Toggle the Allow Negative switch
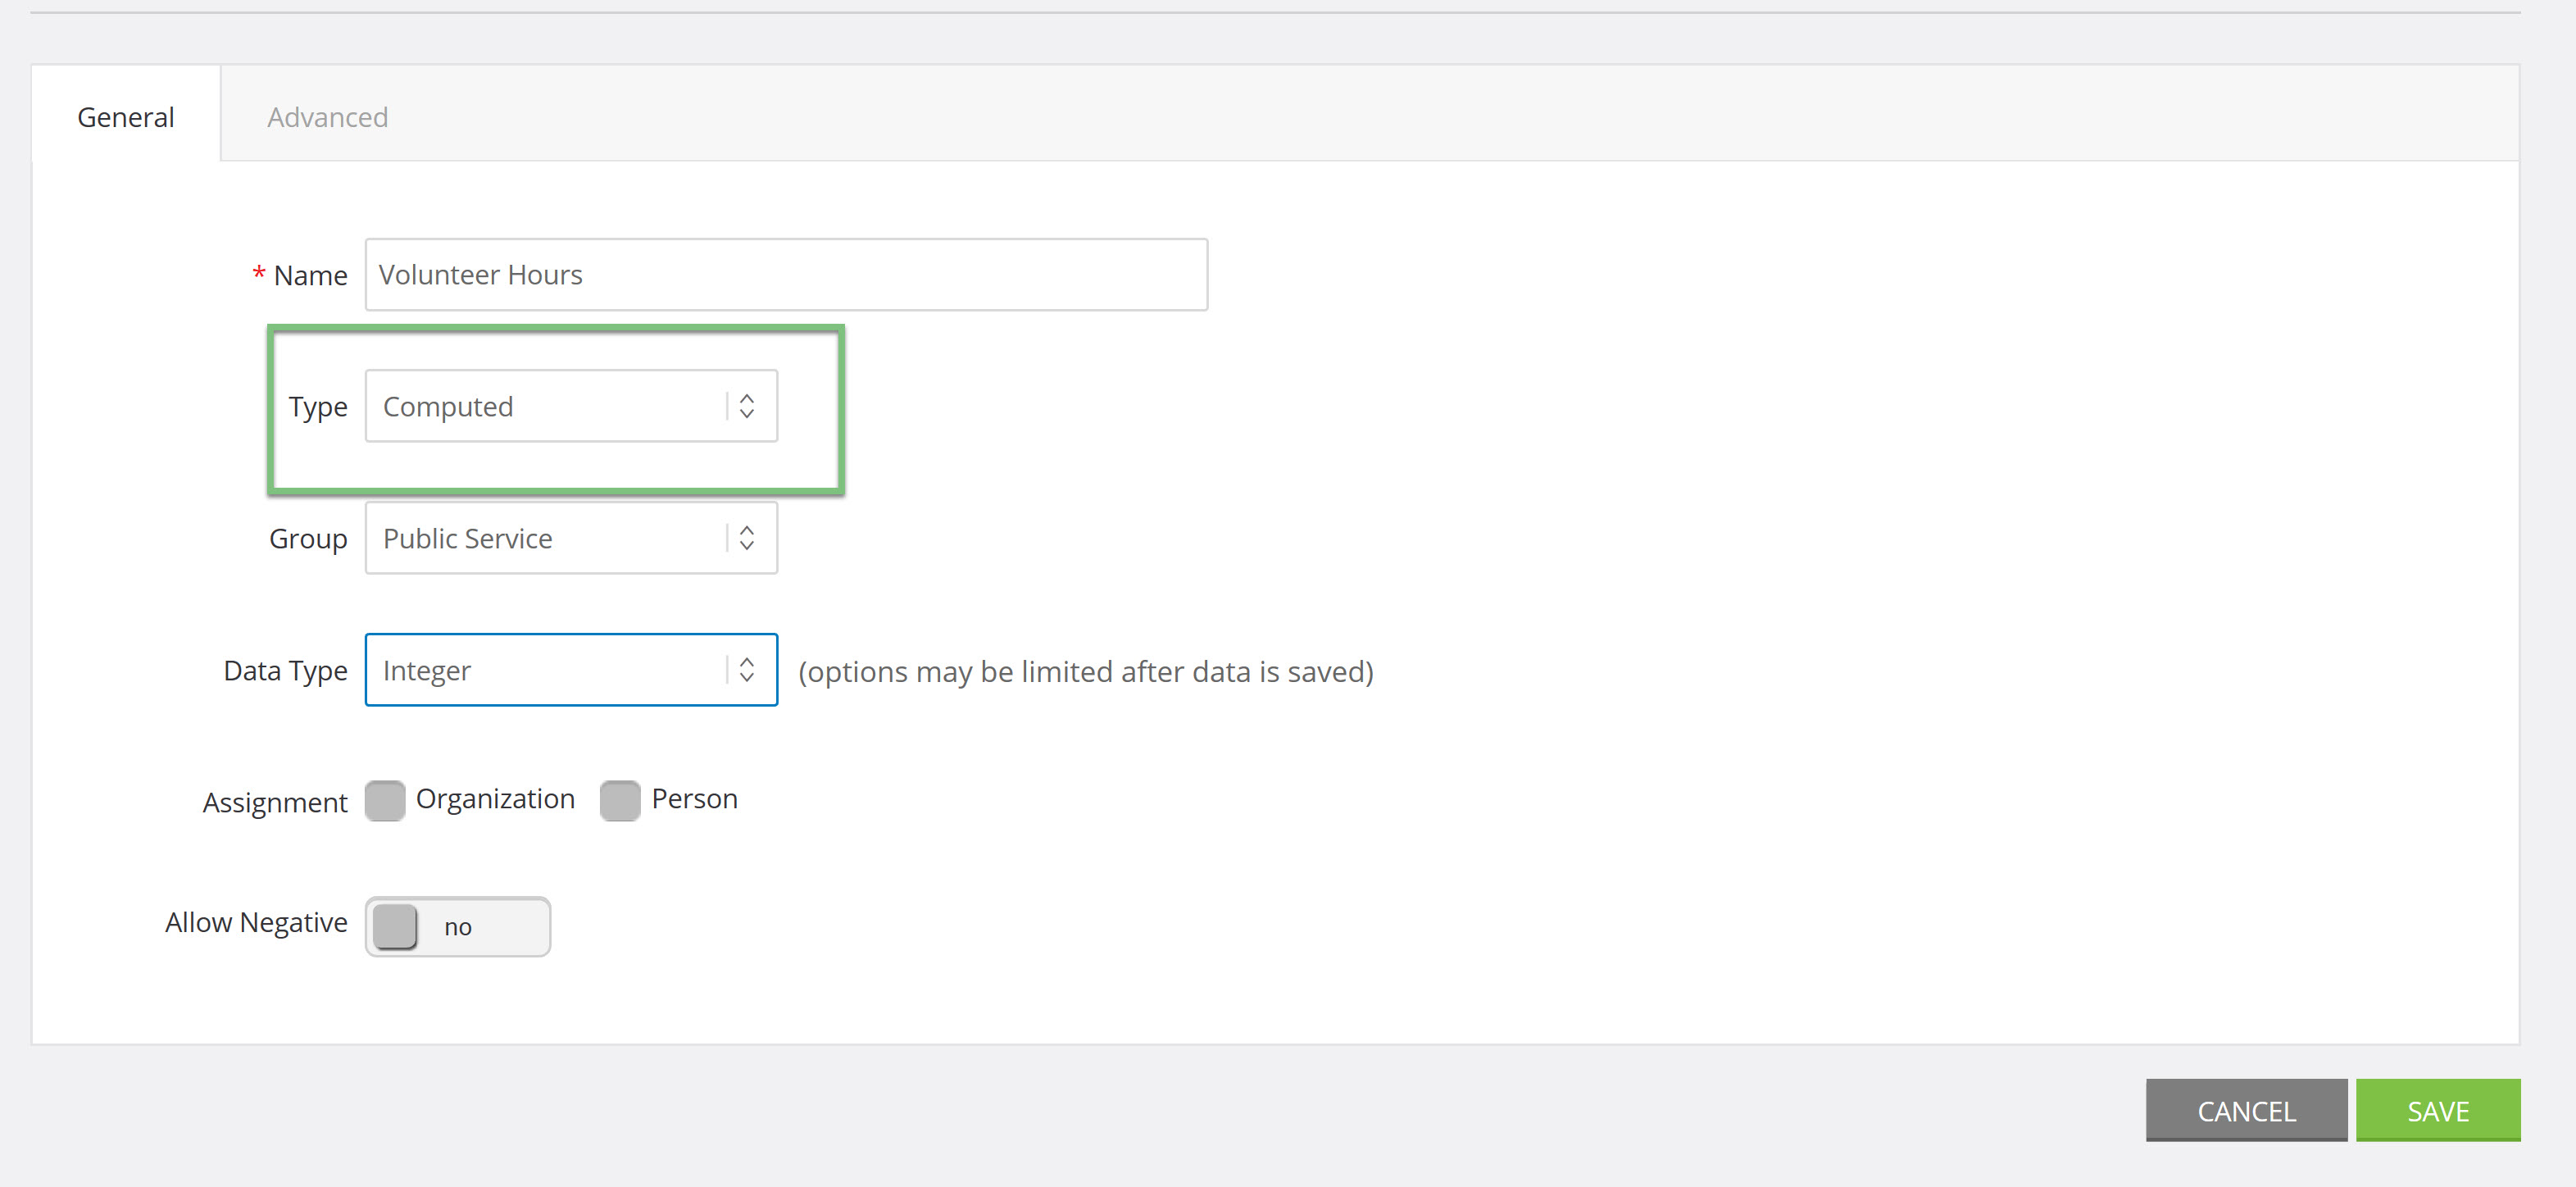Viewport: 2576px width, 1187px height. click(458, 926)
